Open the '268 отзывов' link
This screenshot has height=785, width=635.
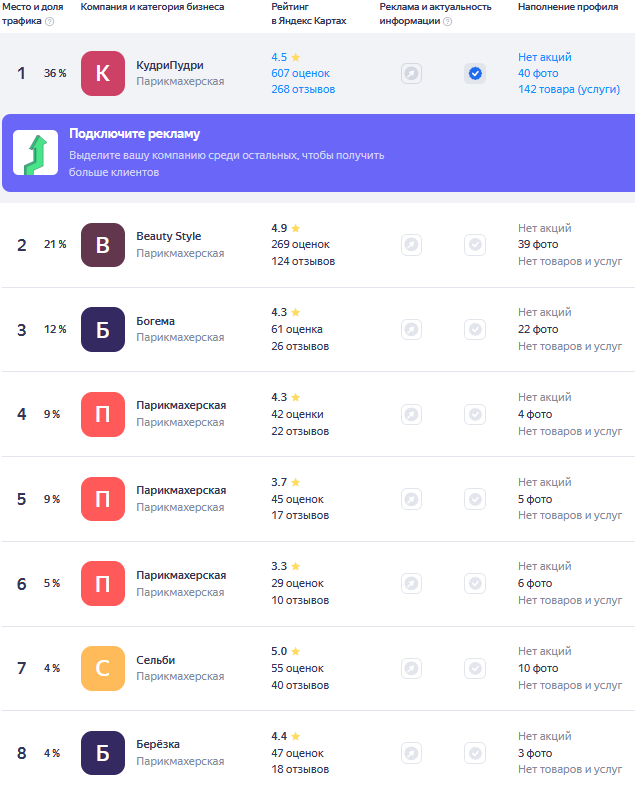pos(303,89)
